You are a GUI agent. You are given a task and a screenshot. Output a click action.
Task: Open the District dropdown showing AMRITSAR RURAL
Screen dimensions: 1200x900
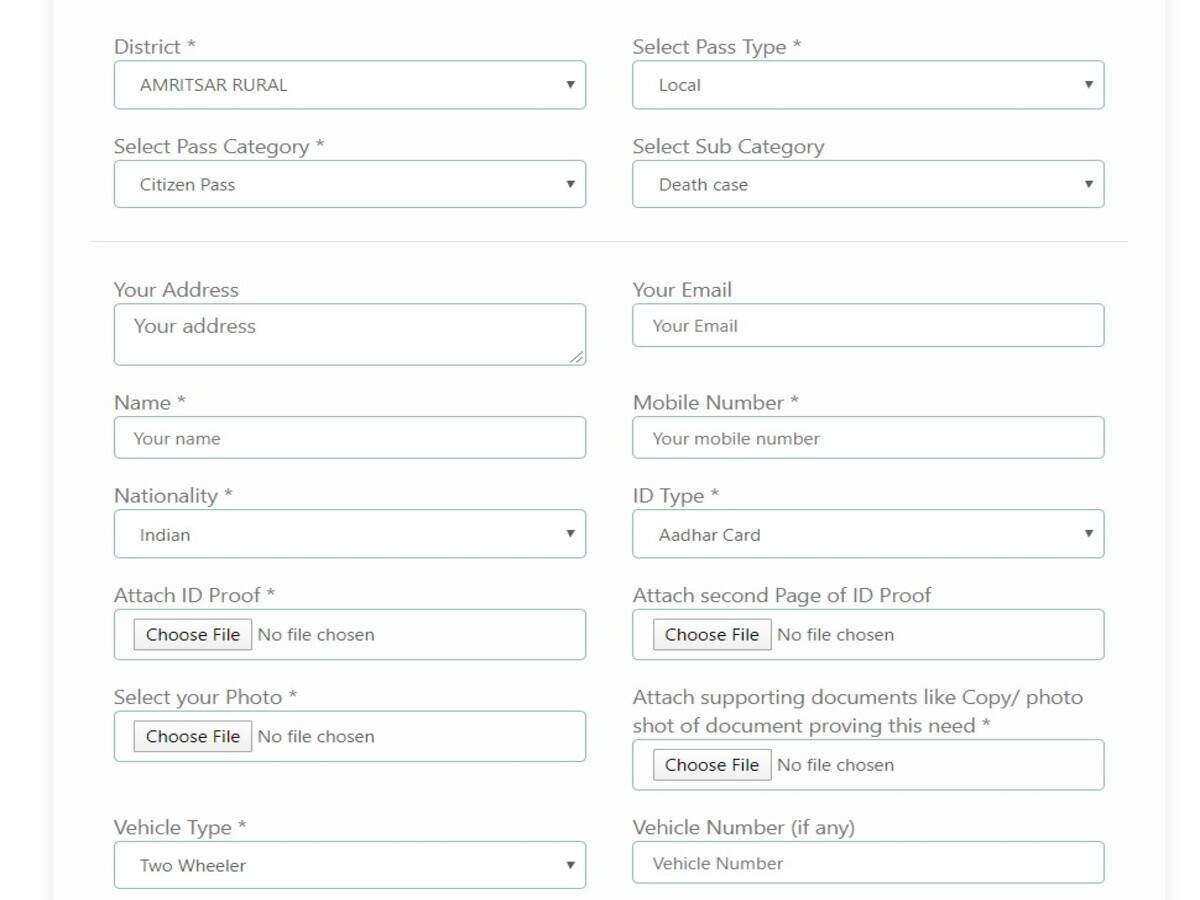[349, 85]
